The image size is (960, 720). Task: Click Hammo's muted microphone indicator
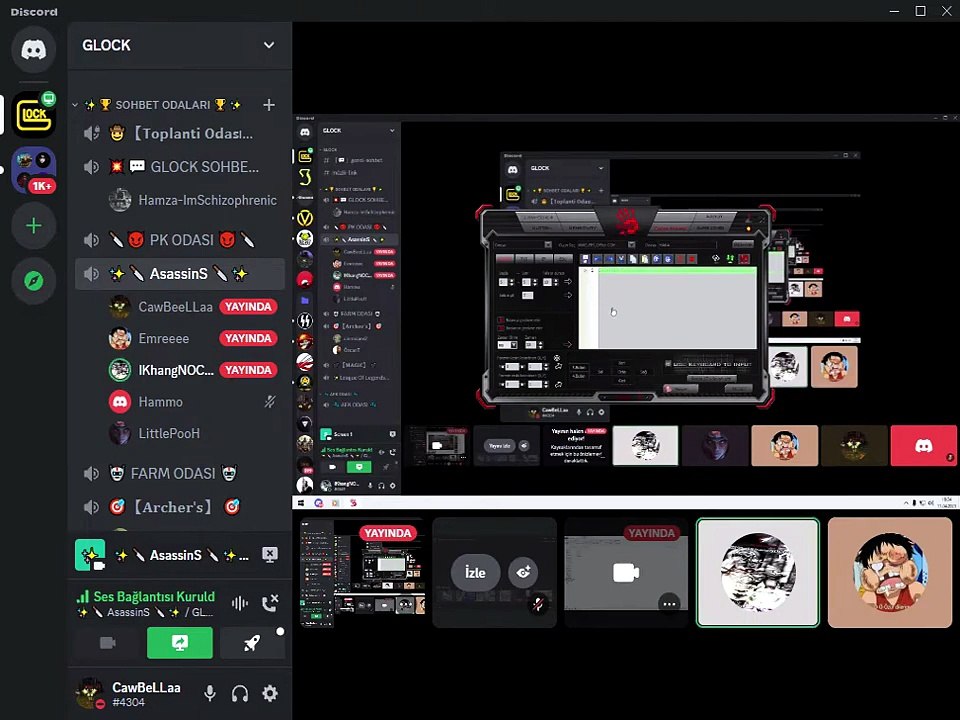pyautogui.click(x=269, y=402)
